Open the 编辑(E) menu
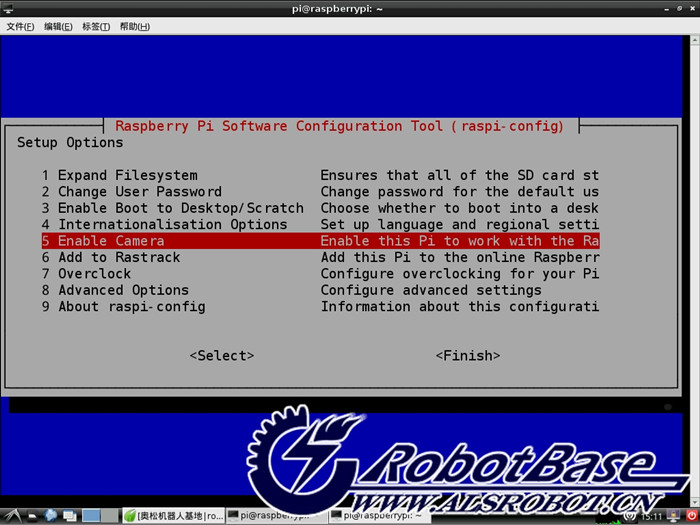Image resolution: width=700 pixels, height=525 pixels. coord(58,27)
